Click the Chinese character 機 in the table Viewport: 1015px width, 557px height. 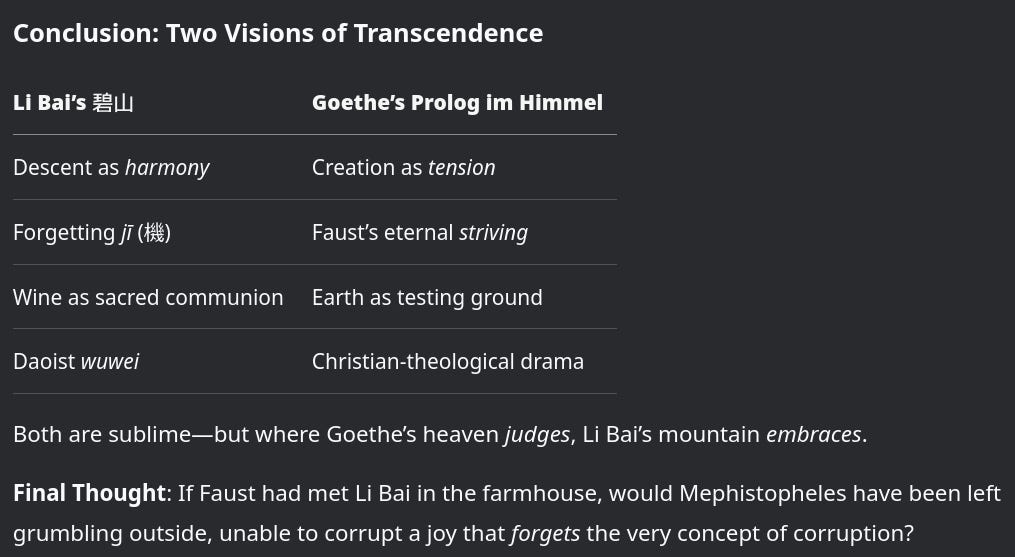pyautogui.click(x=154, y=233)
